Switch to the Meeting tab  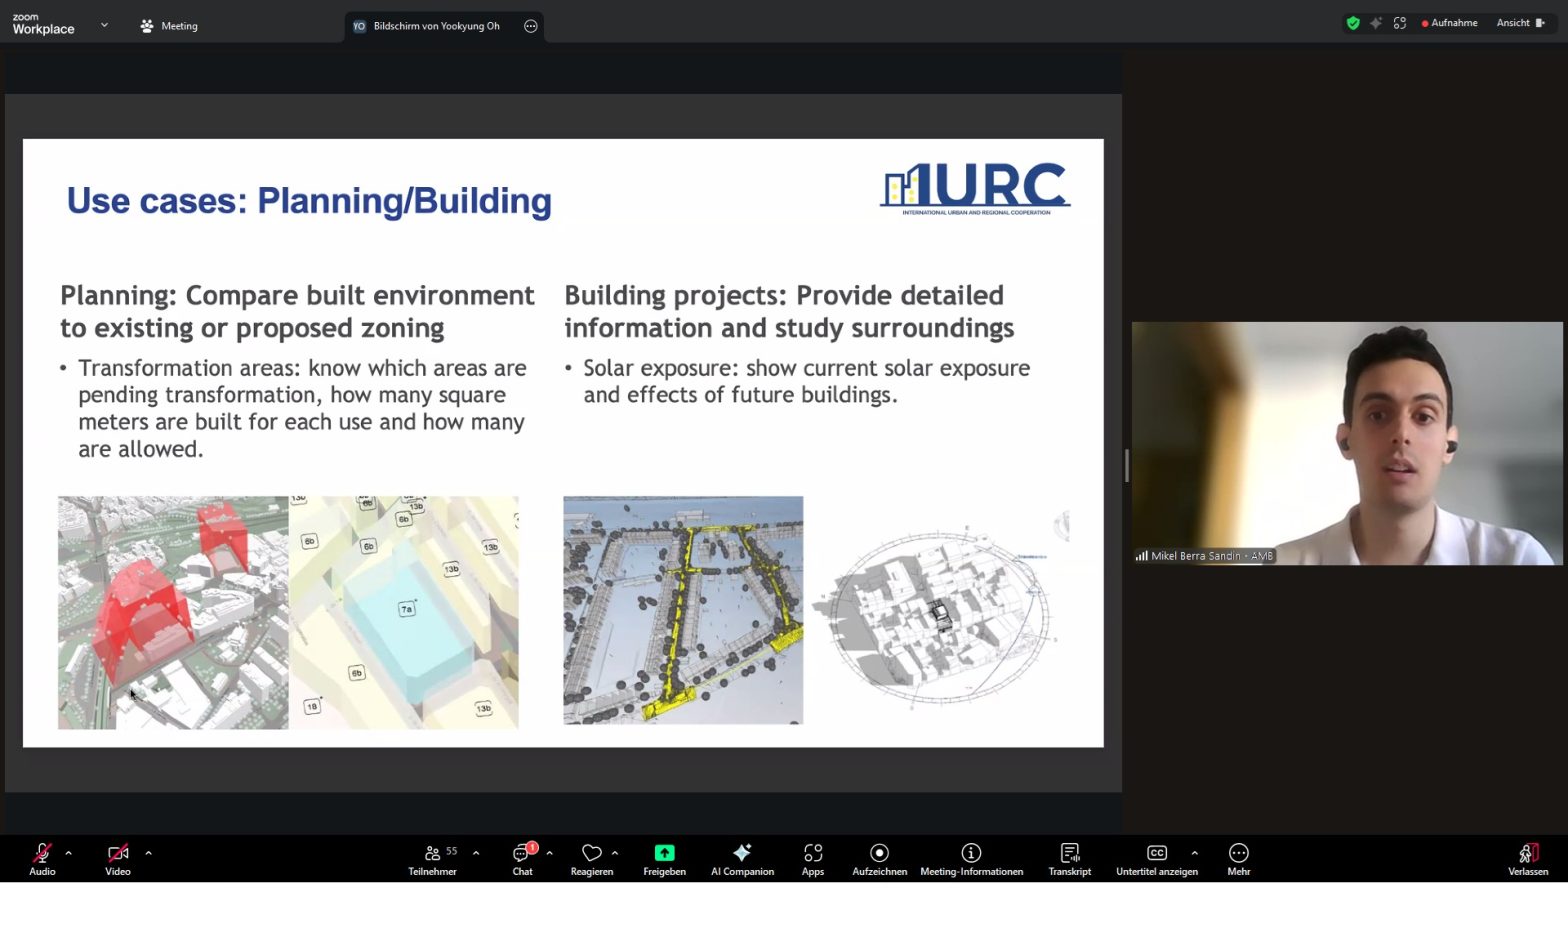point(169,26)
